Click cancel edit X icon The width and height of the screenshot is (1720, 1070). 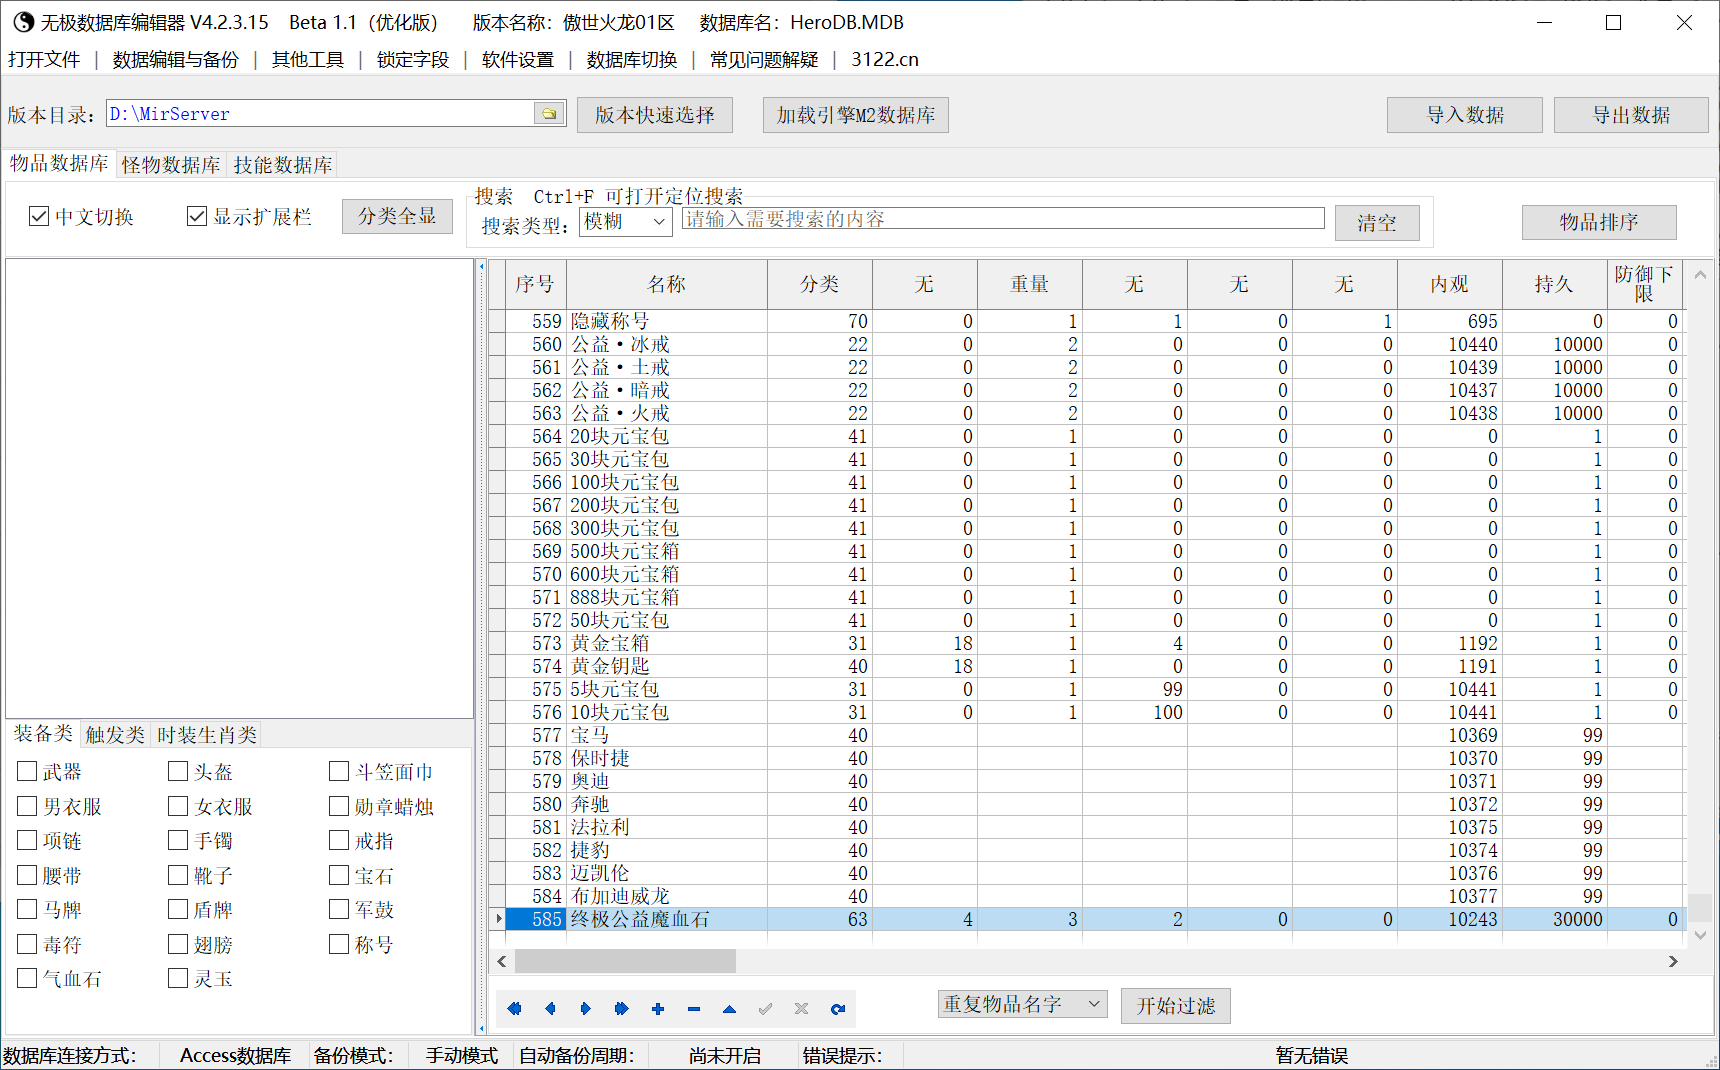pos(801,1009)
